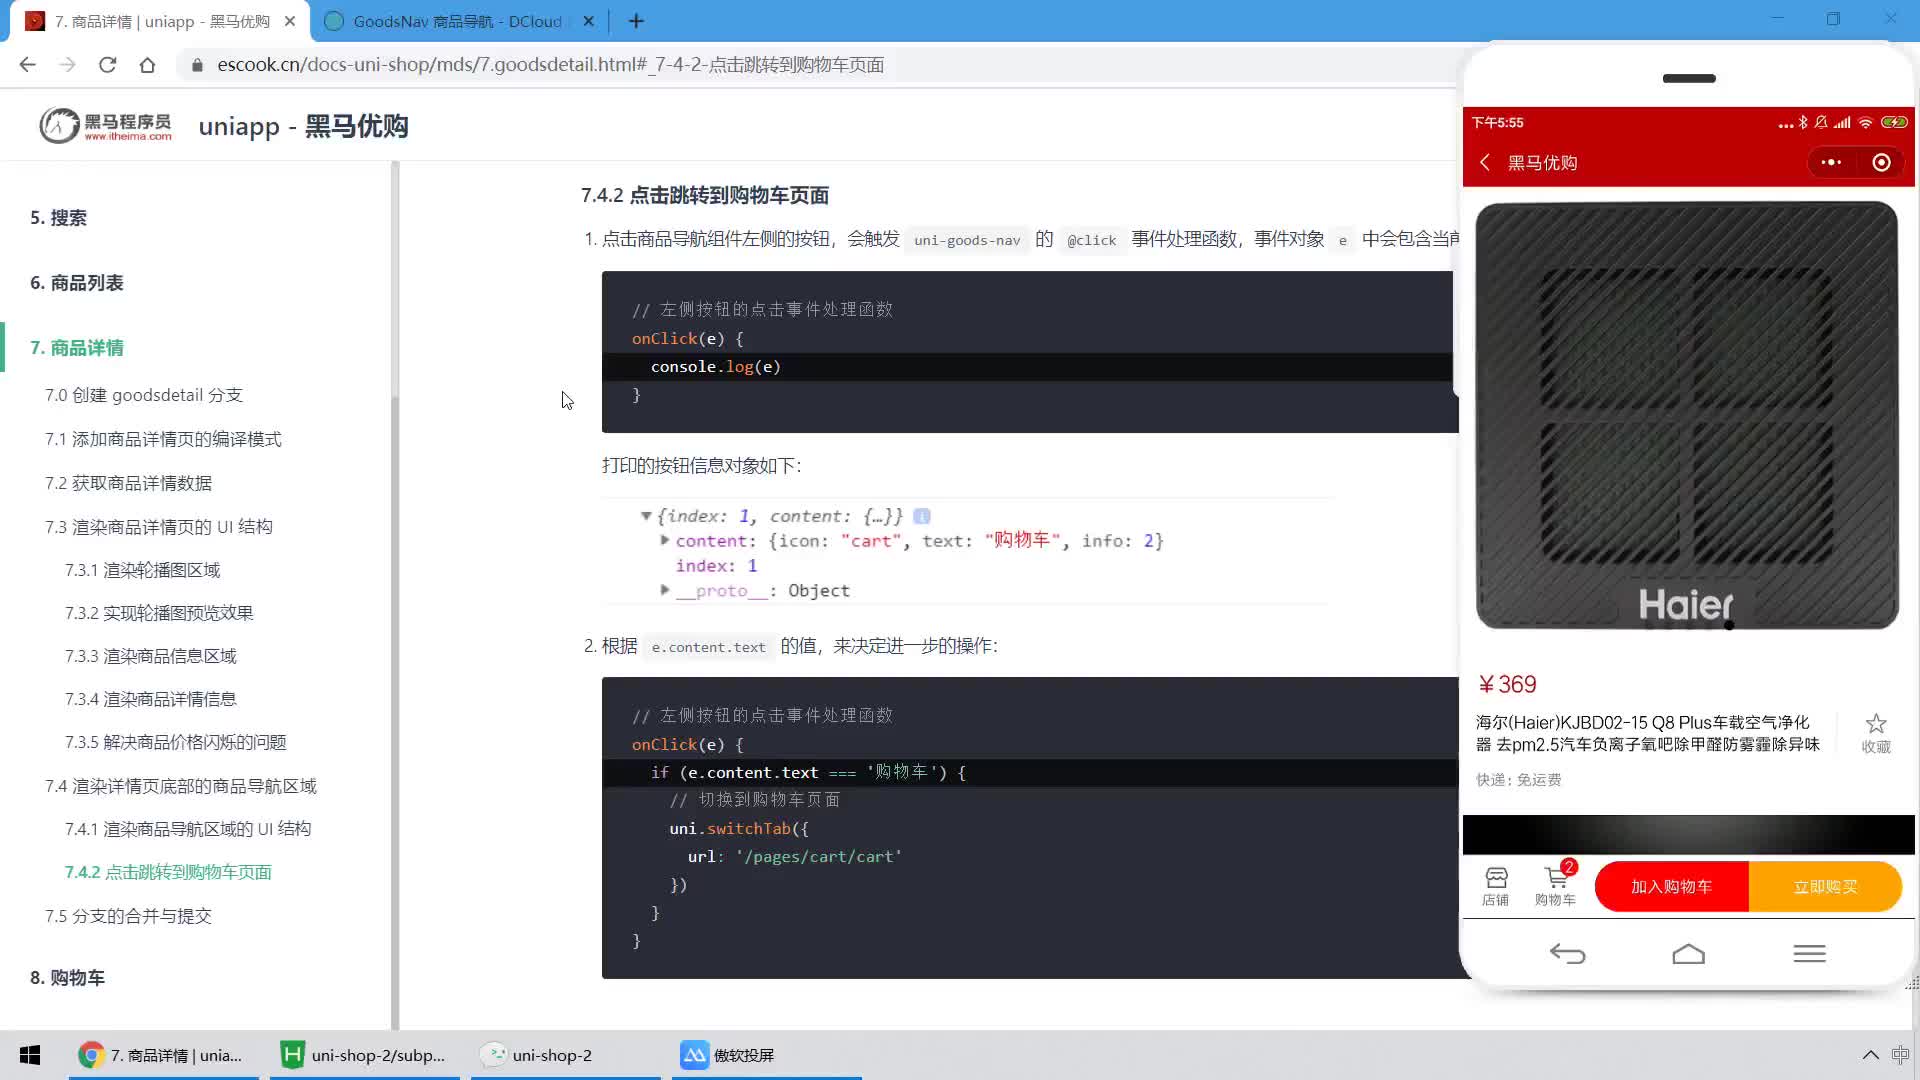The image size is (1920, 1080).
Task: Tap the 加入购物车 button
Action: (1671, 886)
